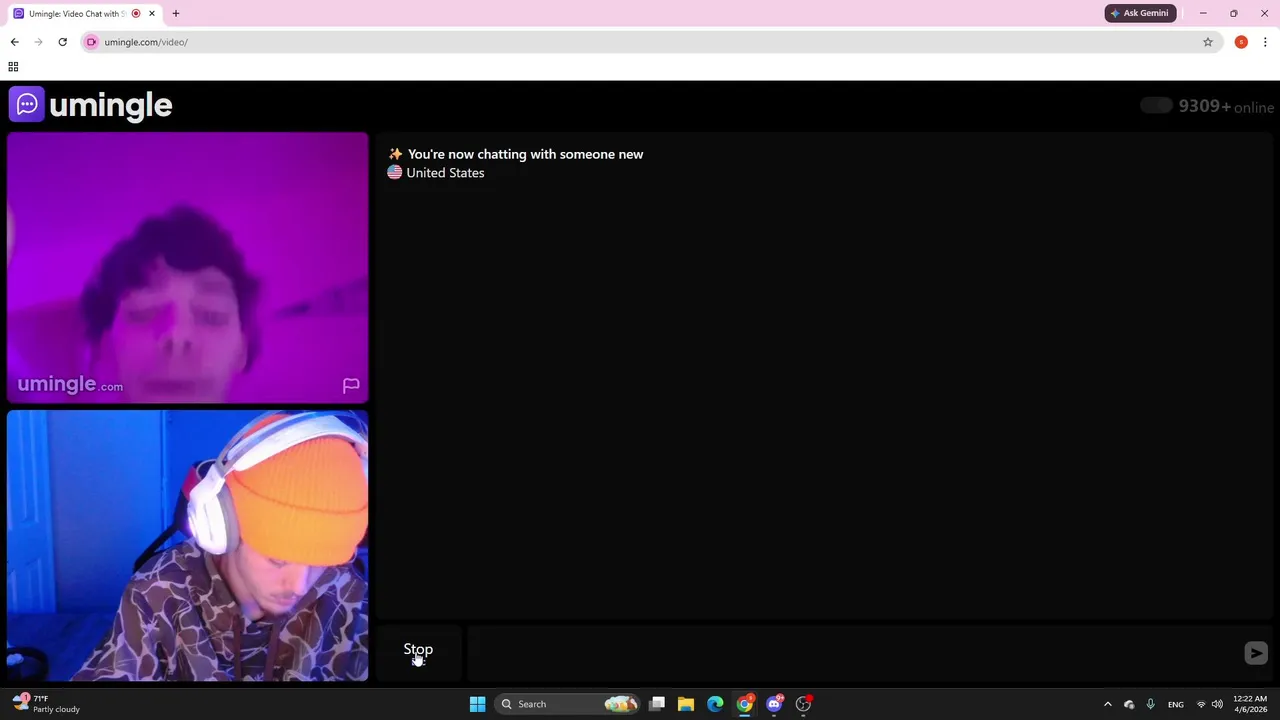Image resolution: width=1280 pixels, height=720 pixels.
Task: Go forward with the browser forward arrow
Action: (x=38, y=42)
